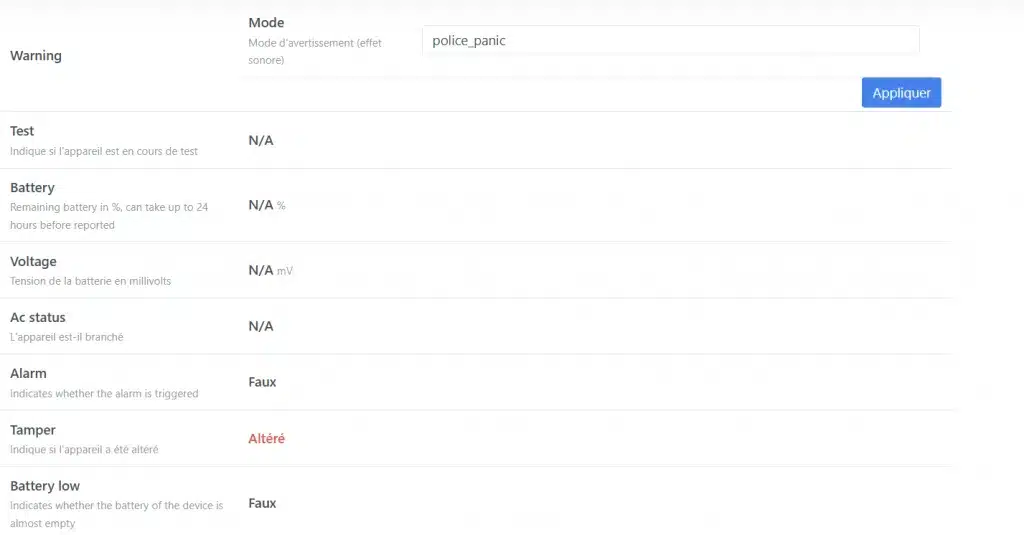The height and width of the screenshot is (535, 1024).
Task: Click the Alarm row heading
Action: click(28, 374)
